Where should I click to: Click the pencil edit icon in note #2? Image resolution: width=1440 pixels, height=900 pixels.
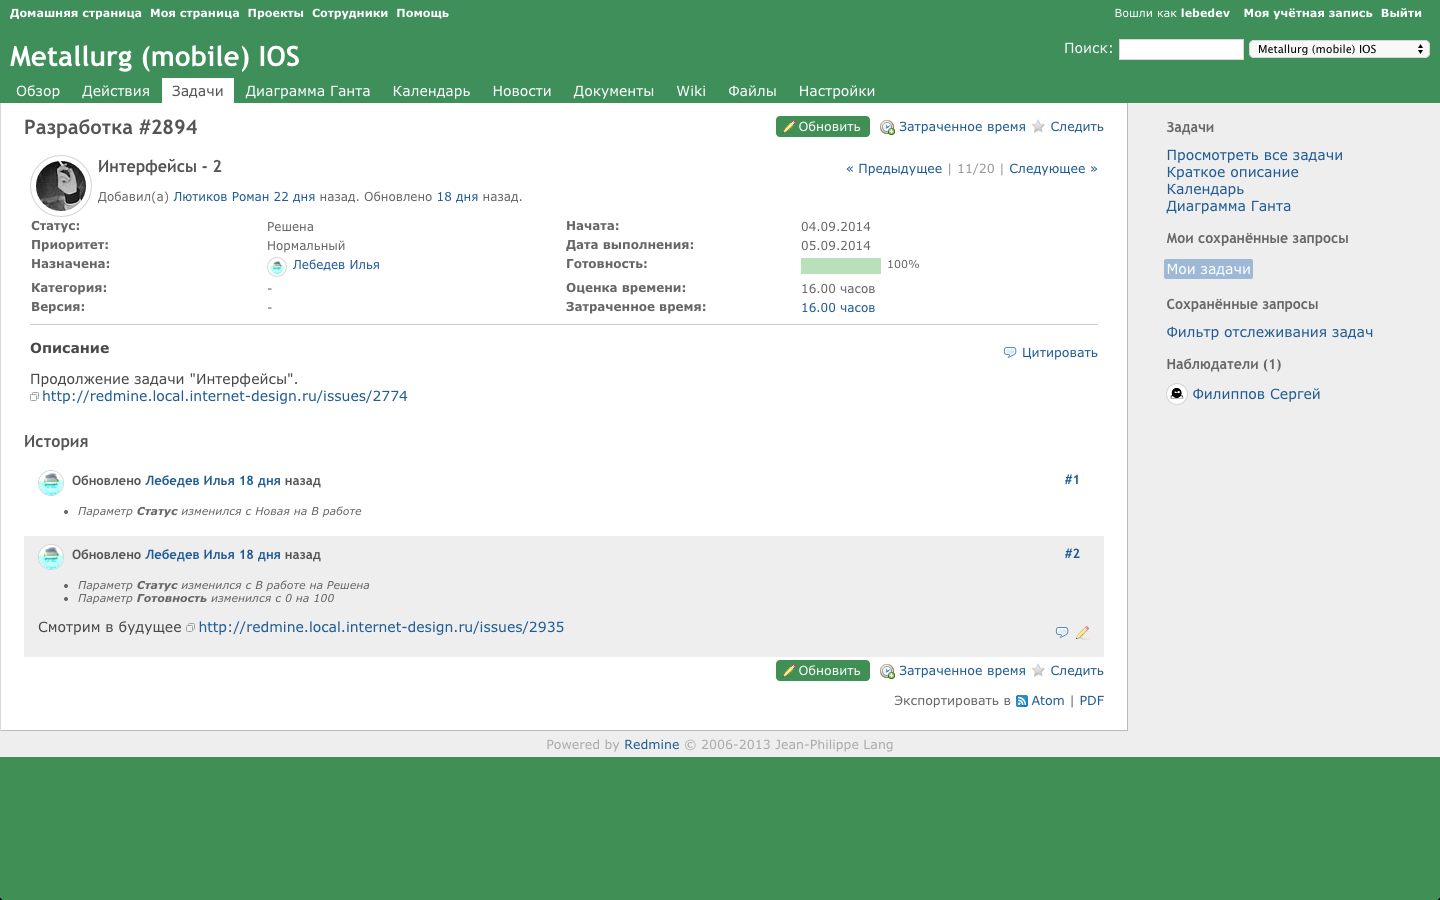coord(1082,632)
